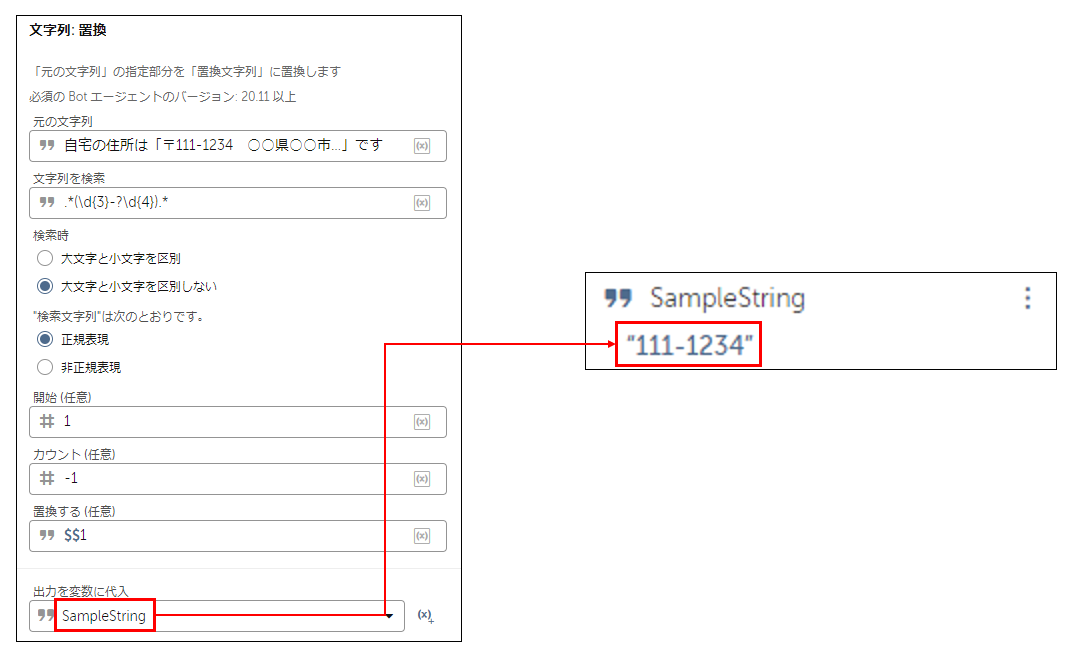
Task: Click the 置換する field containing $$1
Action: (238, 536)
